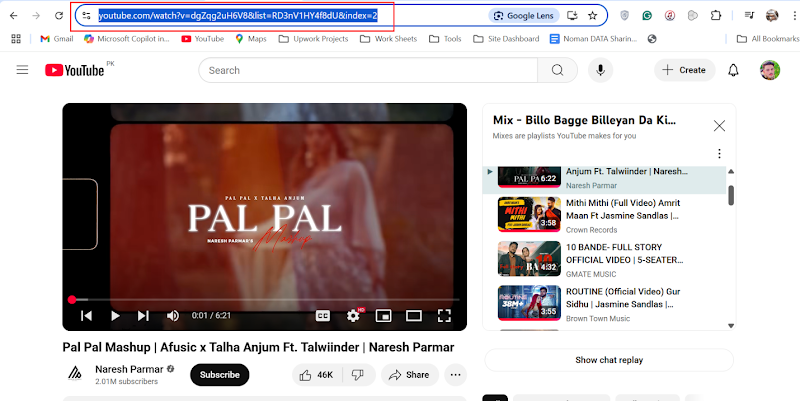The width and height of the screenshot is (800, 401).
Task: Open more actions menu beside Share
Action: point(456,375)
